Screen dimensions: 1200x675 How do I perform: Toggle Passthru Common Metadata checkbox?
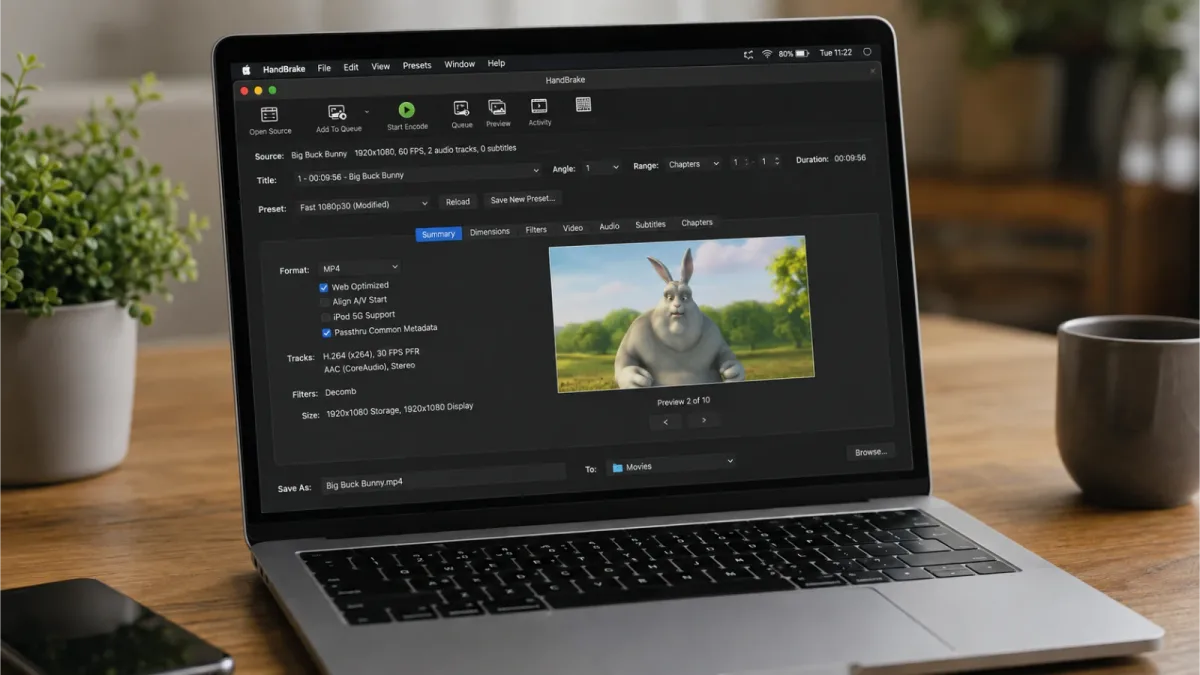click(326, 332)
